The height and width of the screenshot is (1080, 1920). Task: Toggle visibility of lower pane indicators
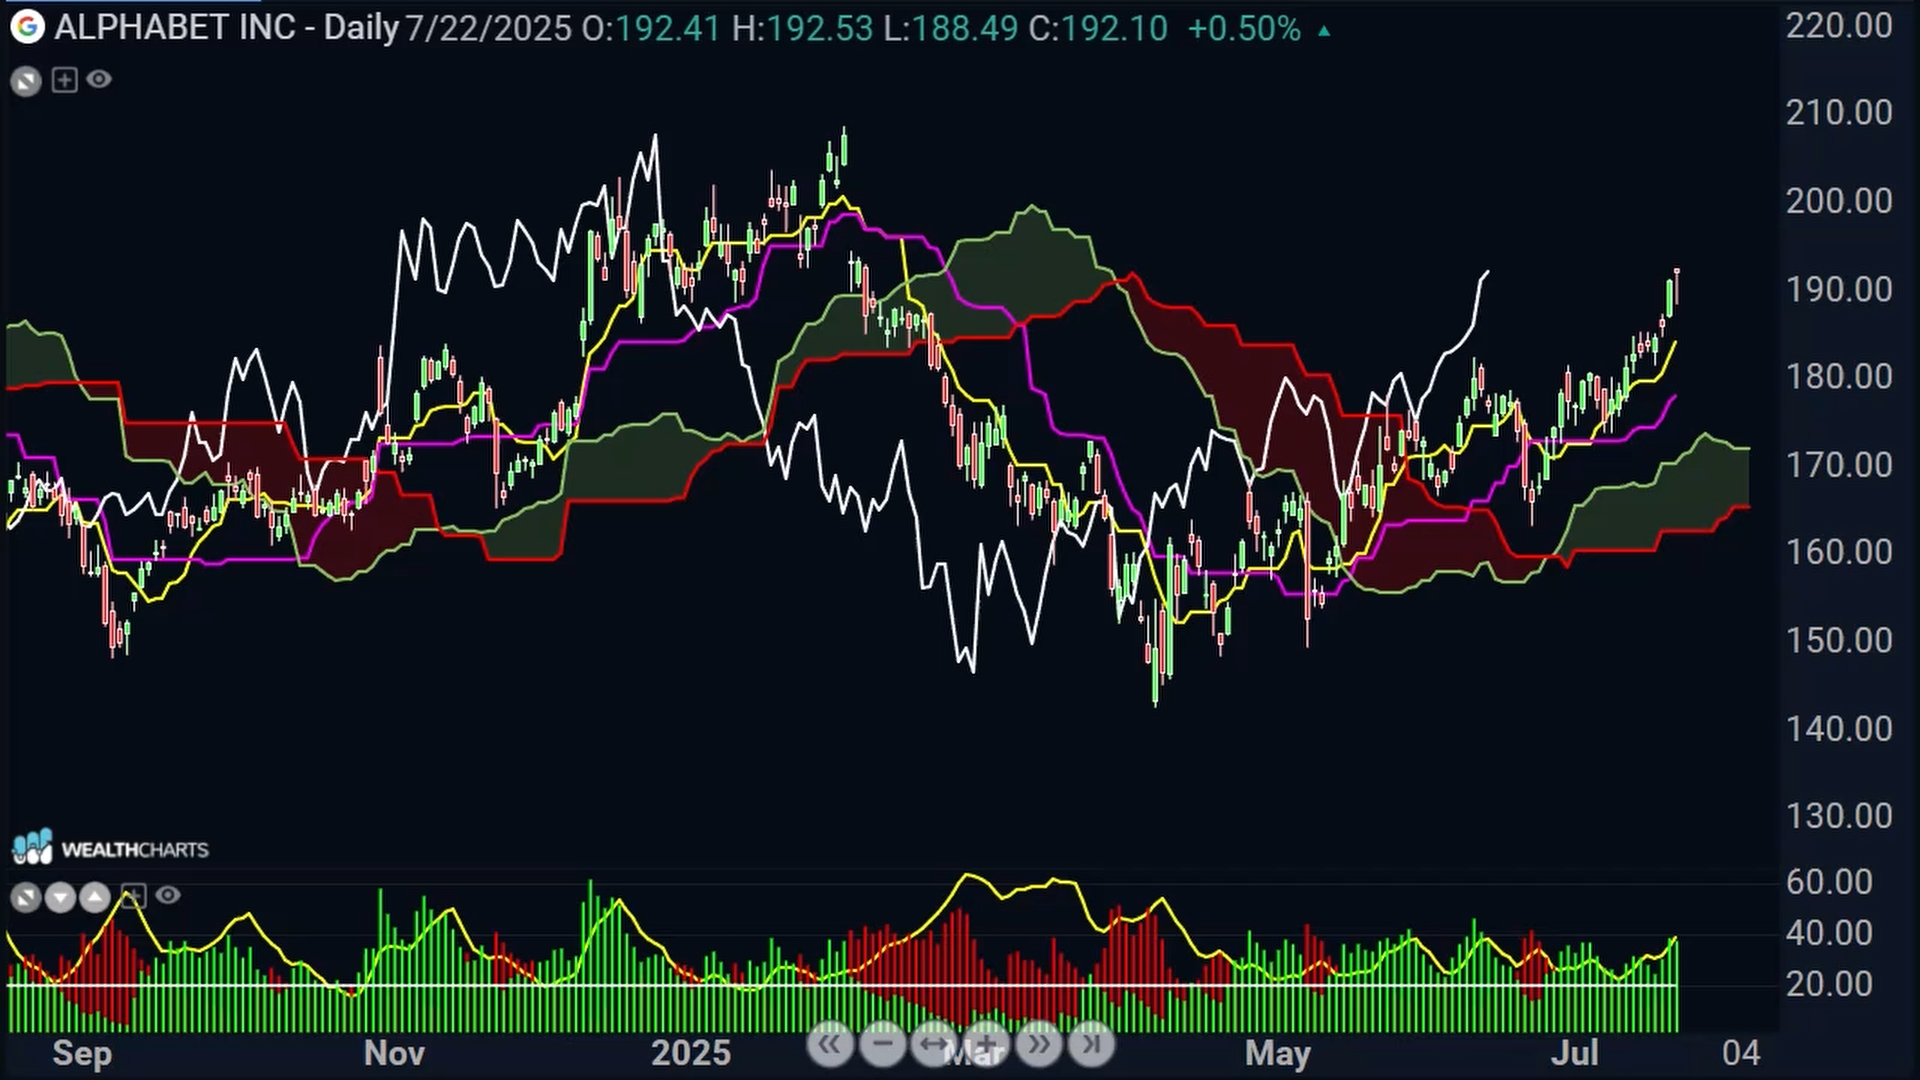click(168, 895)
